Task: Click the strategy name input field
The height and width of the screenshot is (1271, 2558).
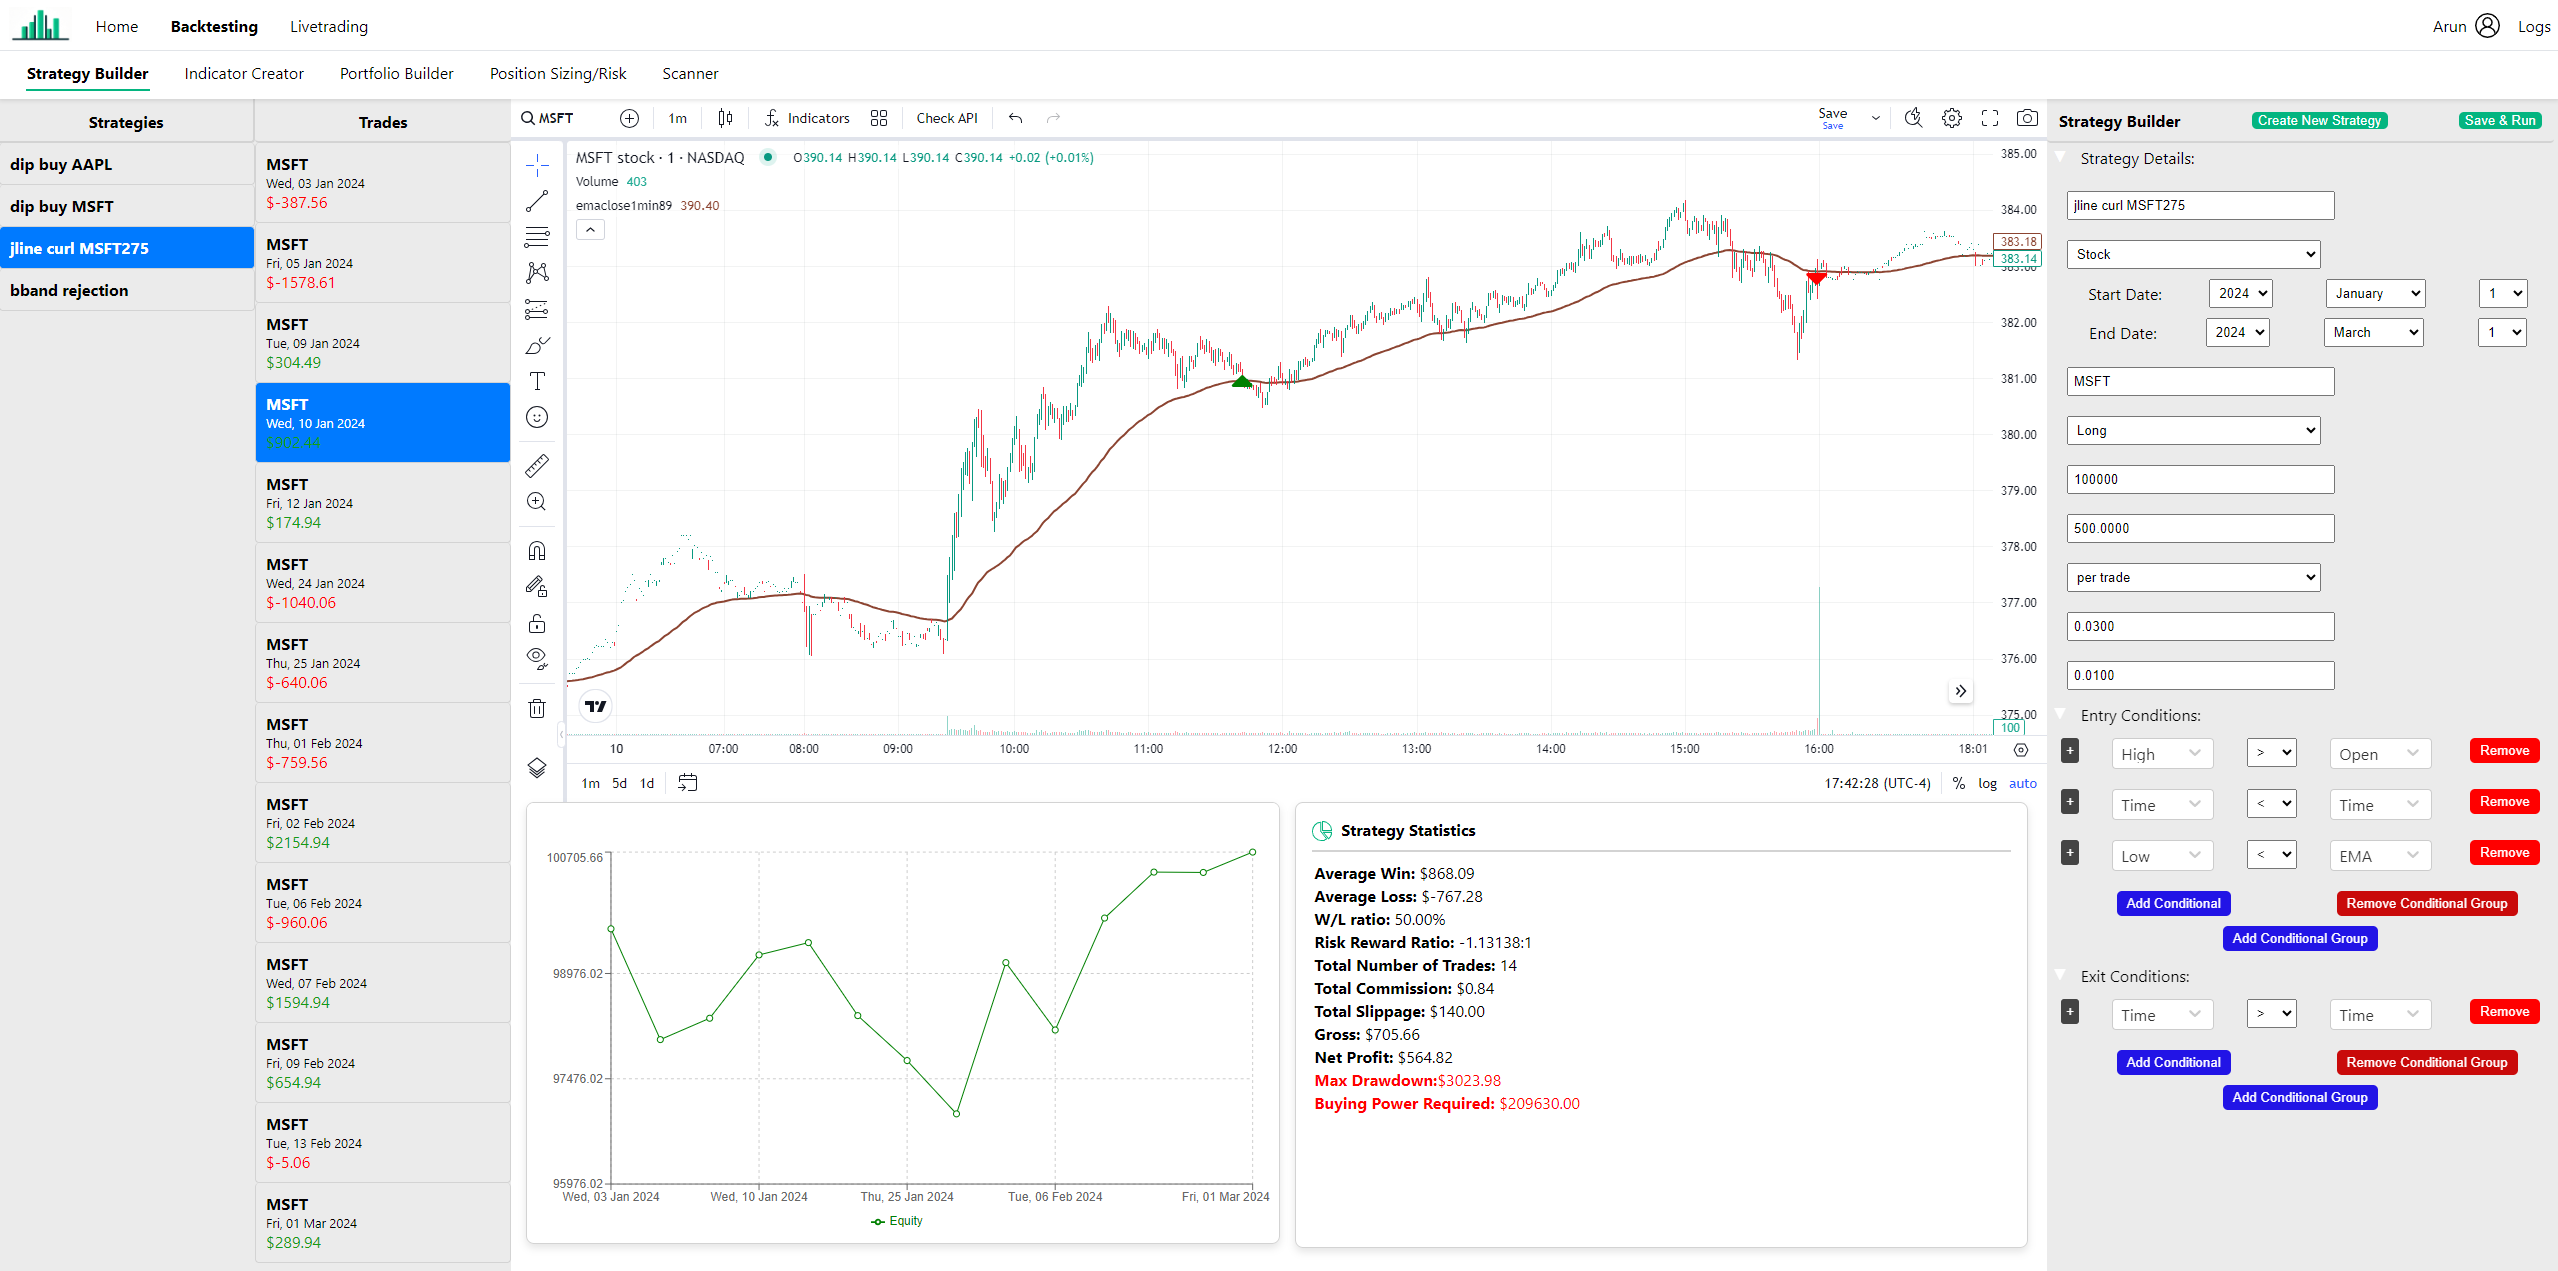Action: pyautogui.click(x=2200, y=205)
